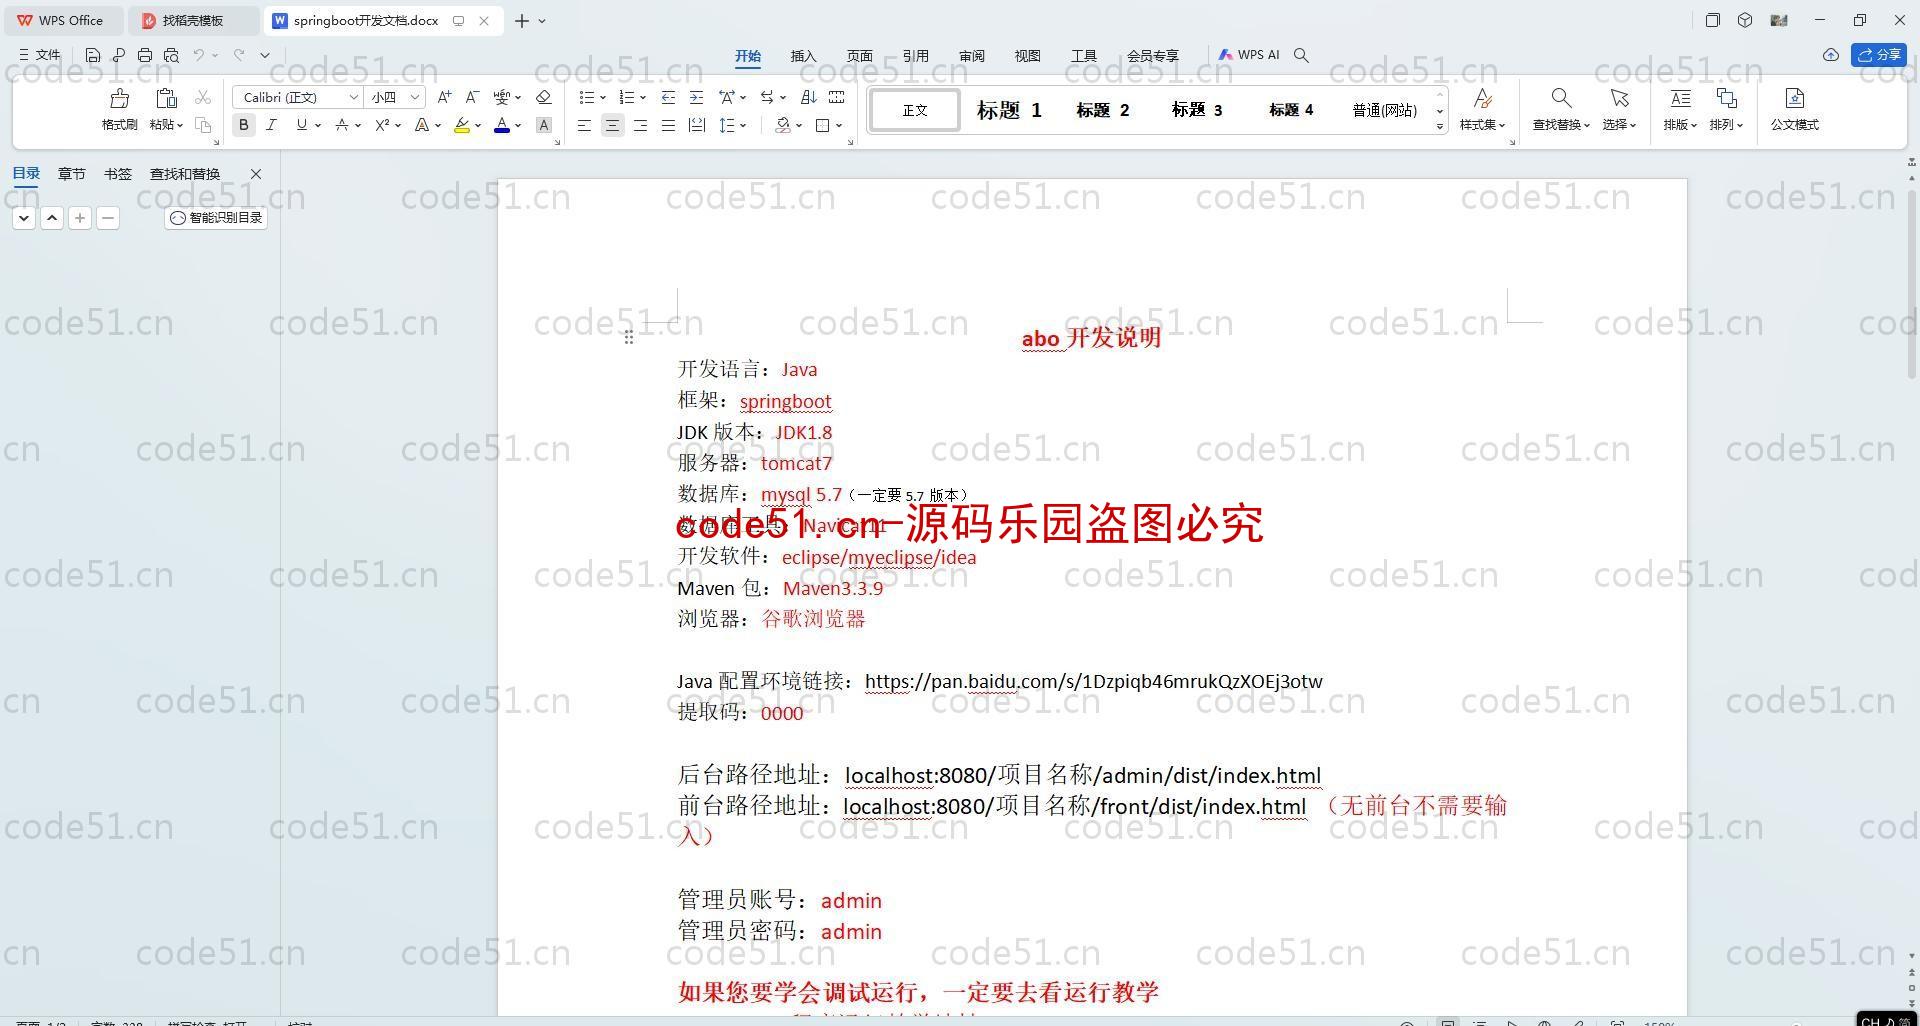Screen dimensions: 1920x1026
Task: Open the bullet list dropdown arrow
Action: (603, 97)
